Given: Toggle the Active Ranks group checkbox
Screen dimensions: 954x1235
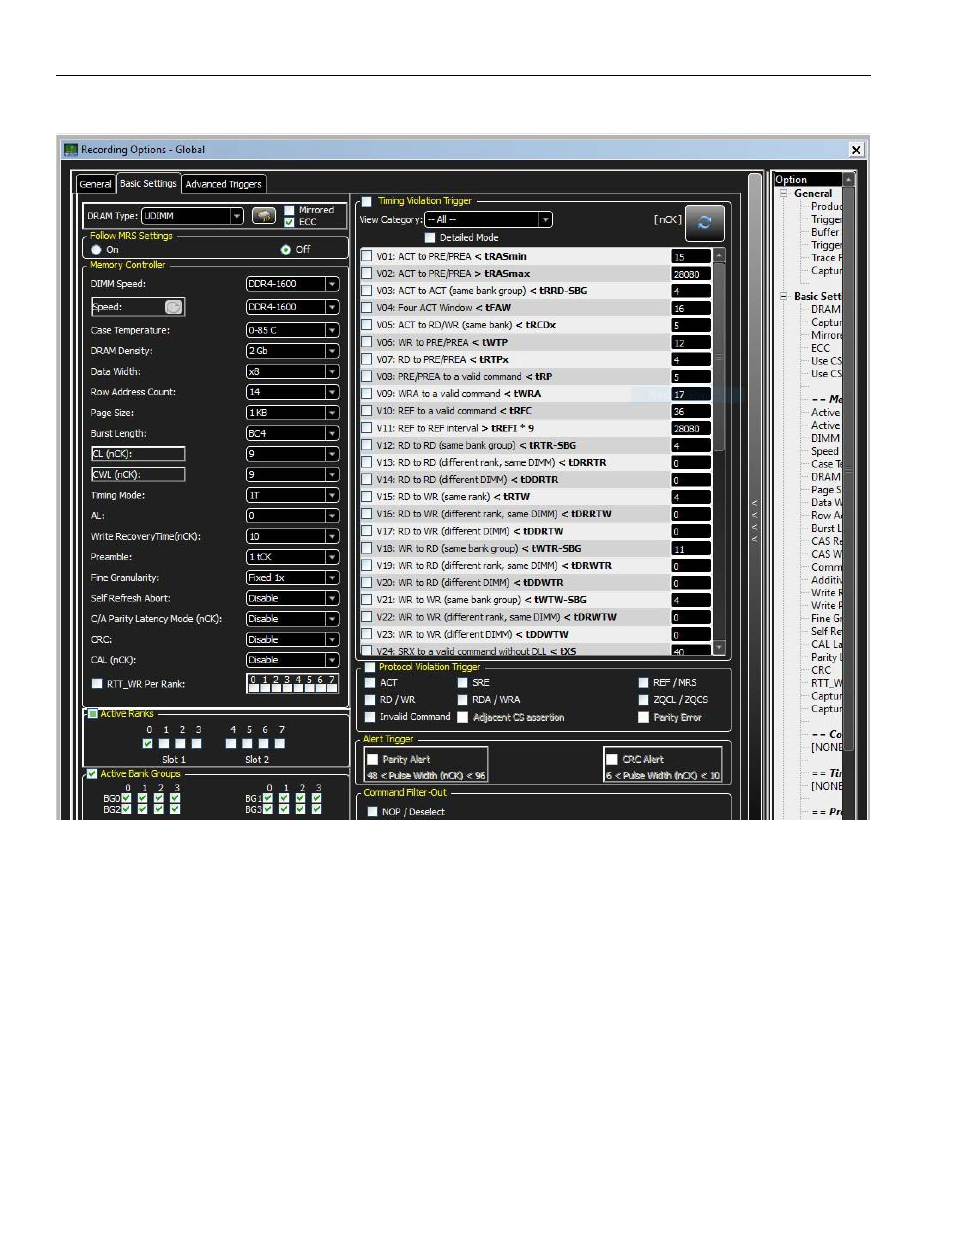Looking at the screenshot, I should 93,714.
